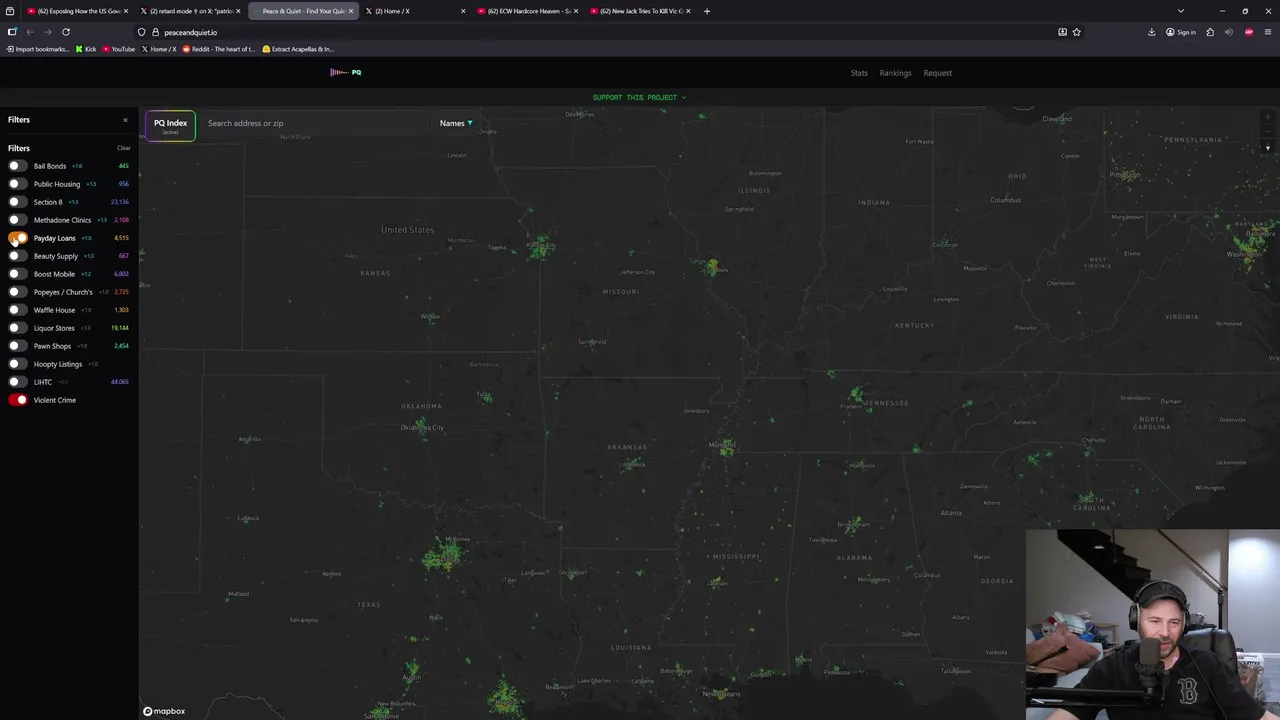Reload the current page

coord(66,32)
